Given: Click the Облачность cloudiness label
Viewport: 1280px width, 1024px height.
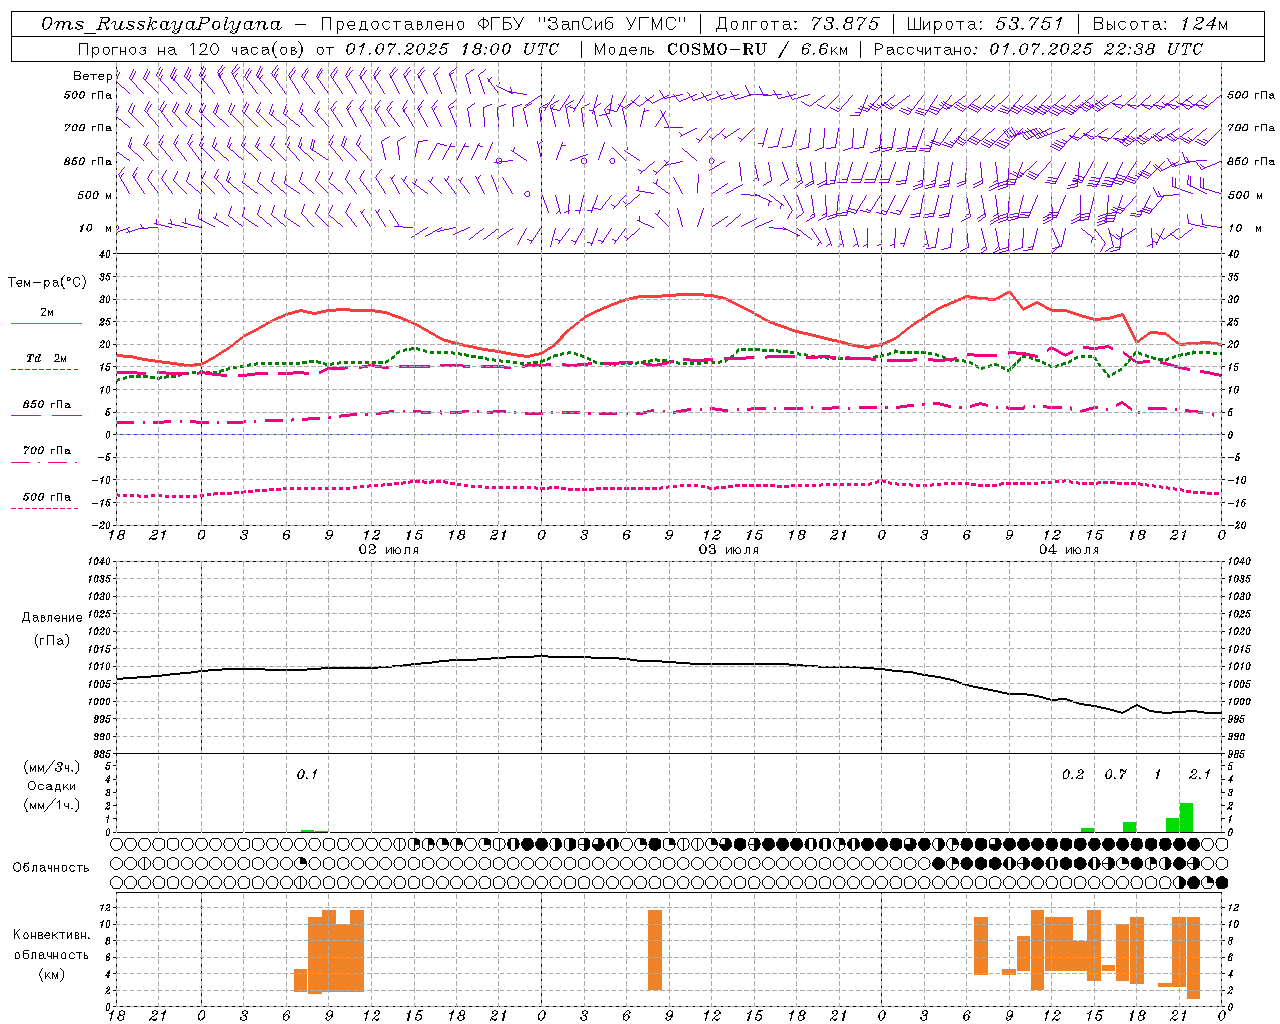Looking at the screenshot, I should coord(52,868).
